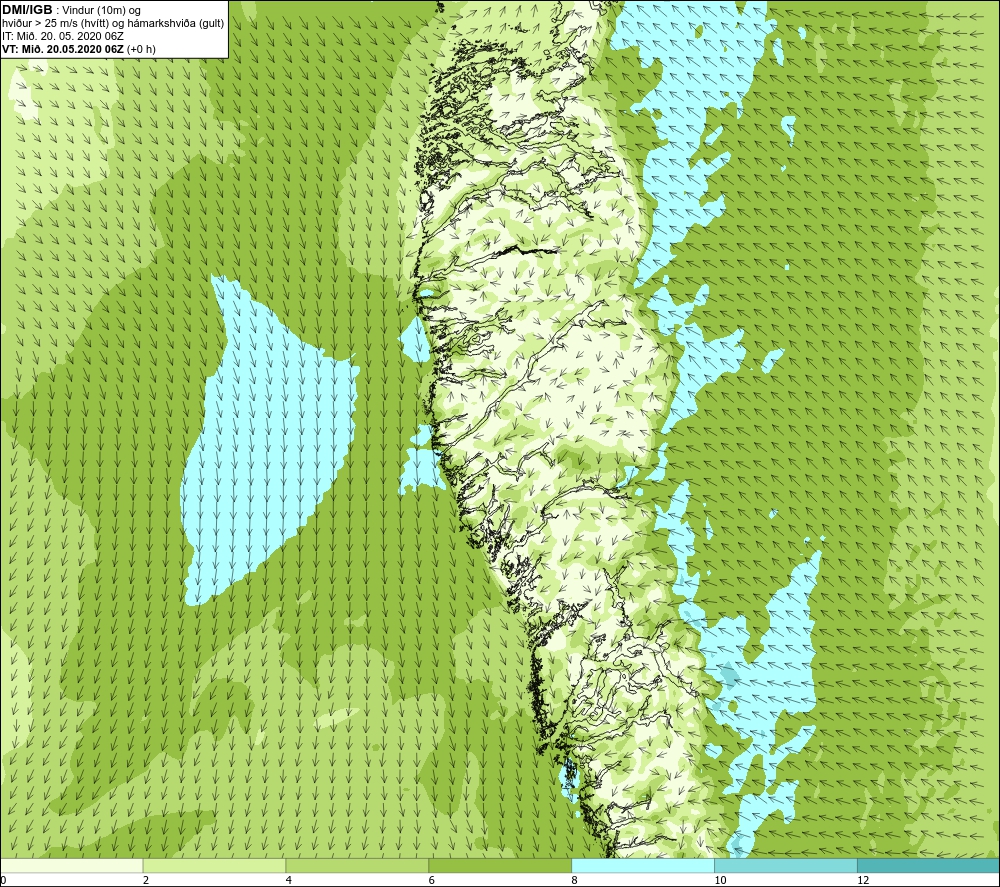Screen dimensions: 1000x887
Task: Click the 12+ m/s teal swatch
Action: [x=929, y=866]
